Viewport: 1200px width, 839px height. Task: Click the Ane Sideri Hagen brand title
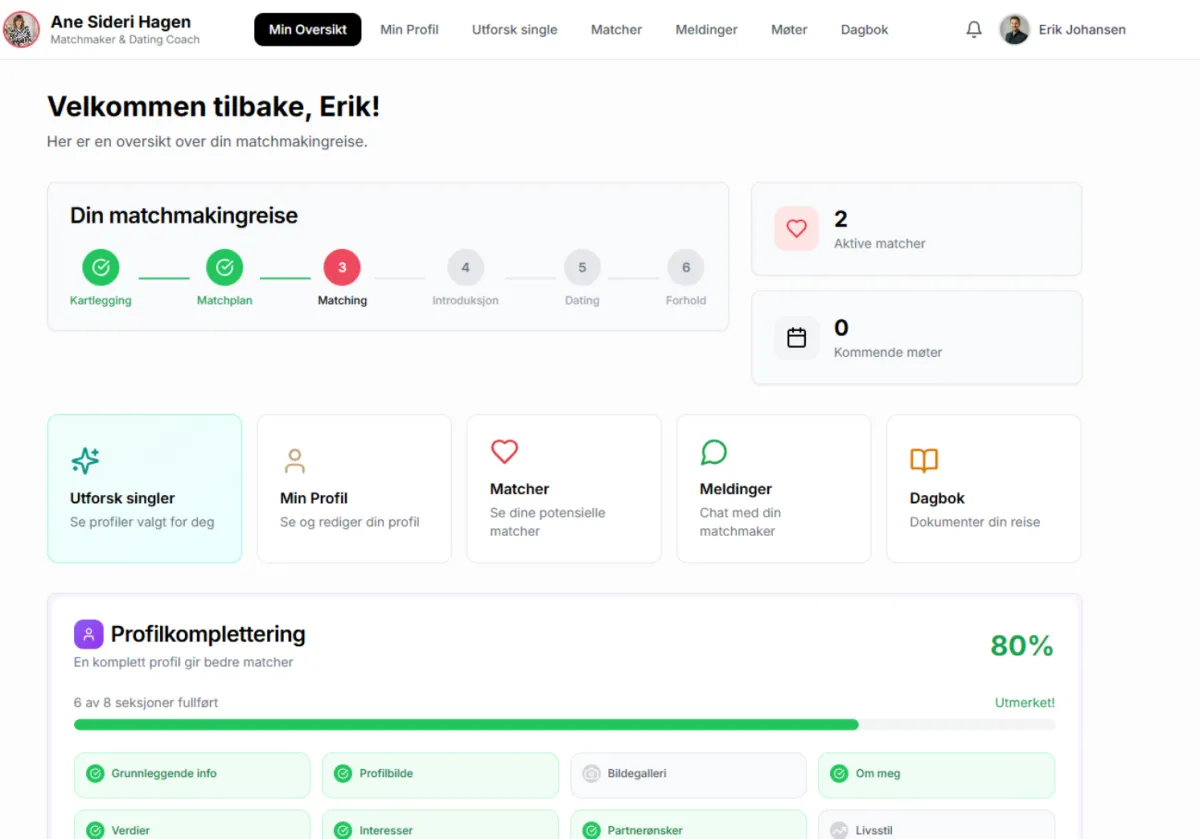[x=120, y=21]
